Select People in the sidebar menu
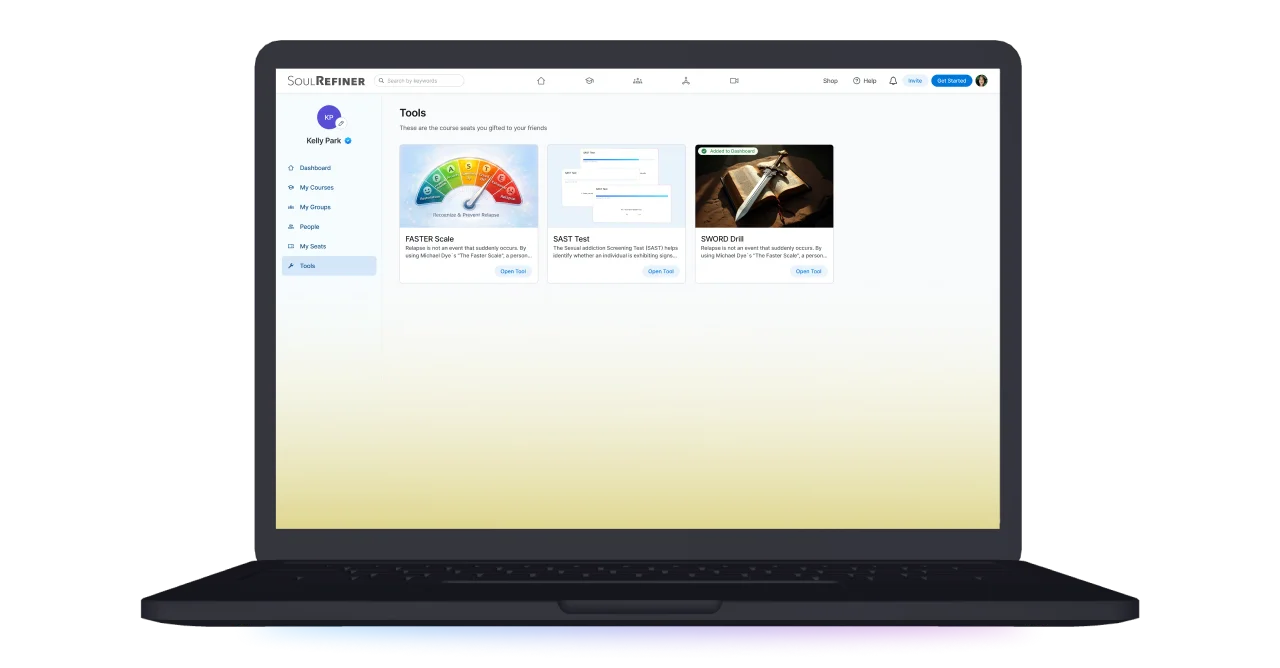1280x668 pixels. (309, 227)
